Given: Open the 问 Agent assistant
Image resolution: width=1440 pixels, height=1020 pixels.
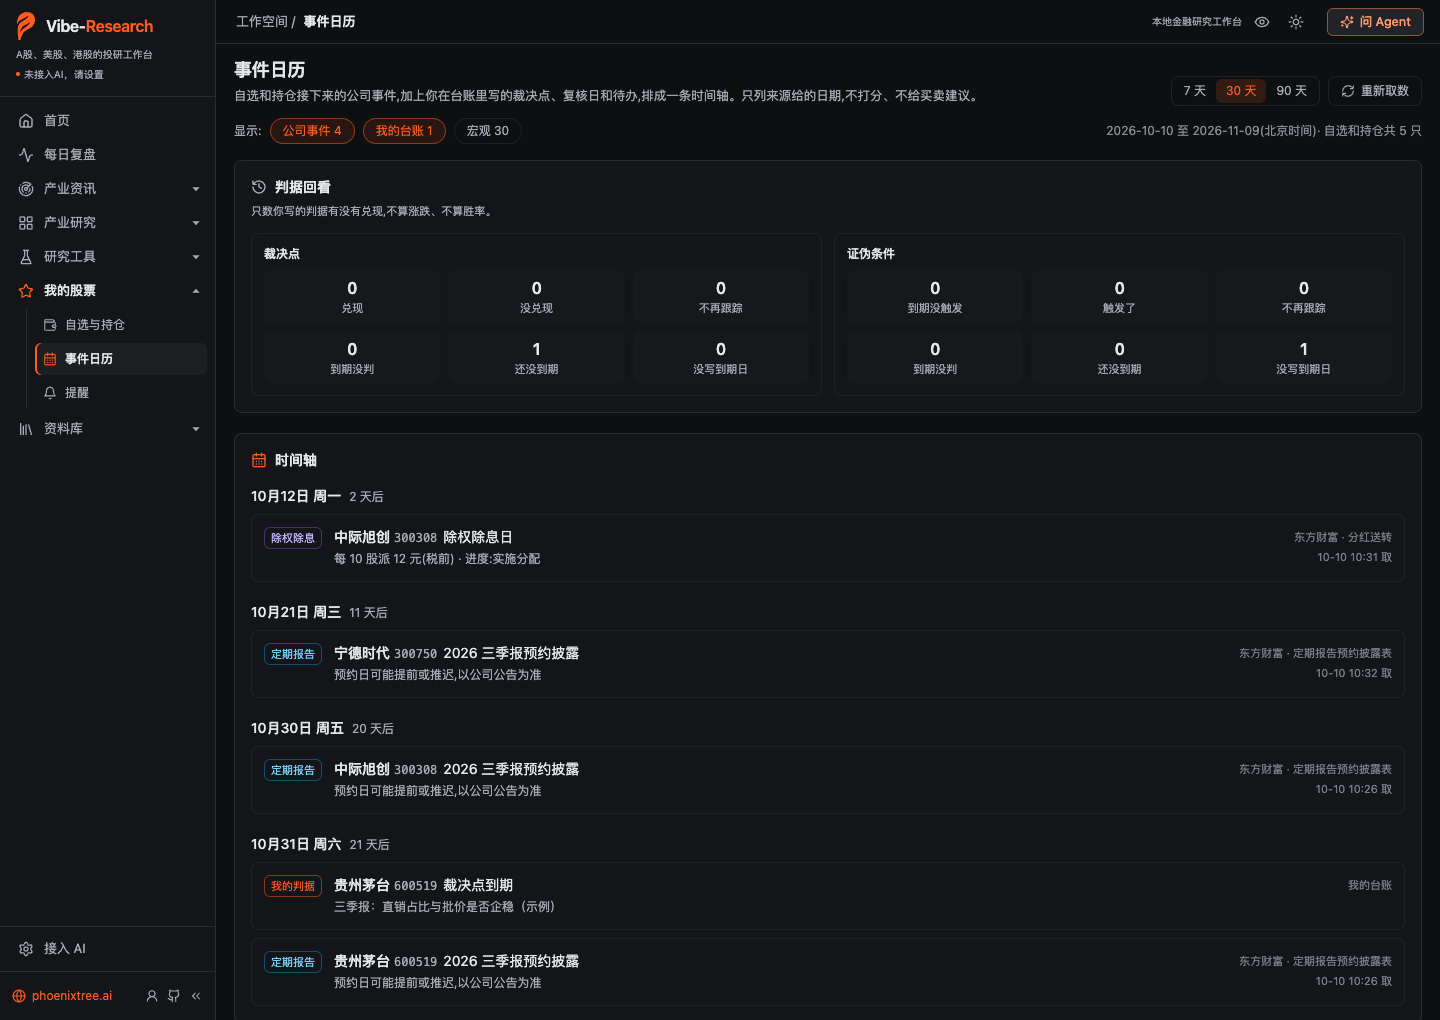Looking at the screenshot, I should pyautogui.click(x=1375, y=22).
